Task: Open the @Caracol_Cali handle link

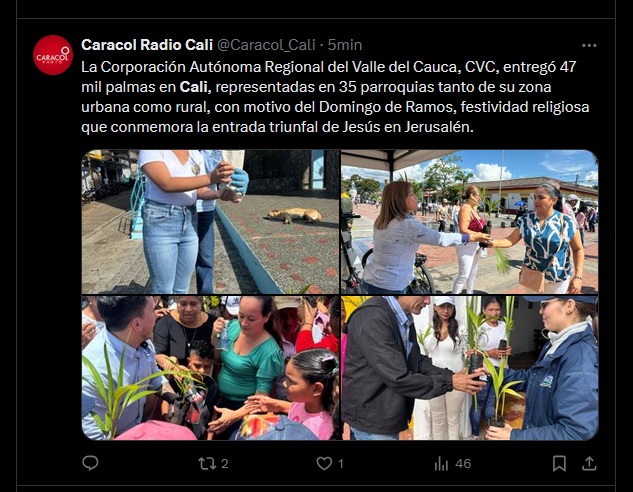Action: pos(266,45)
